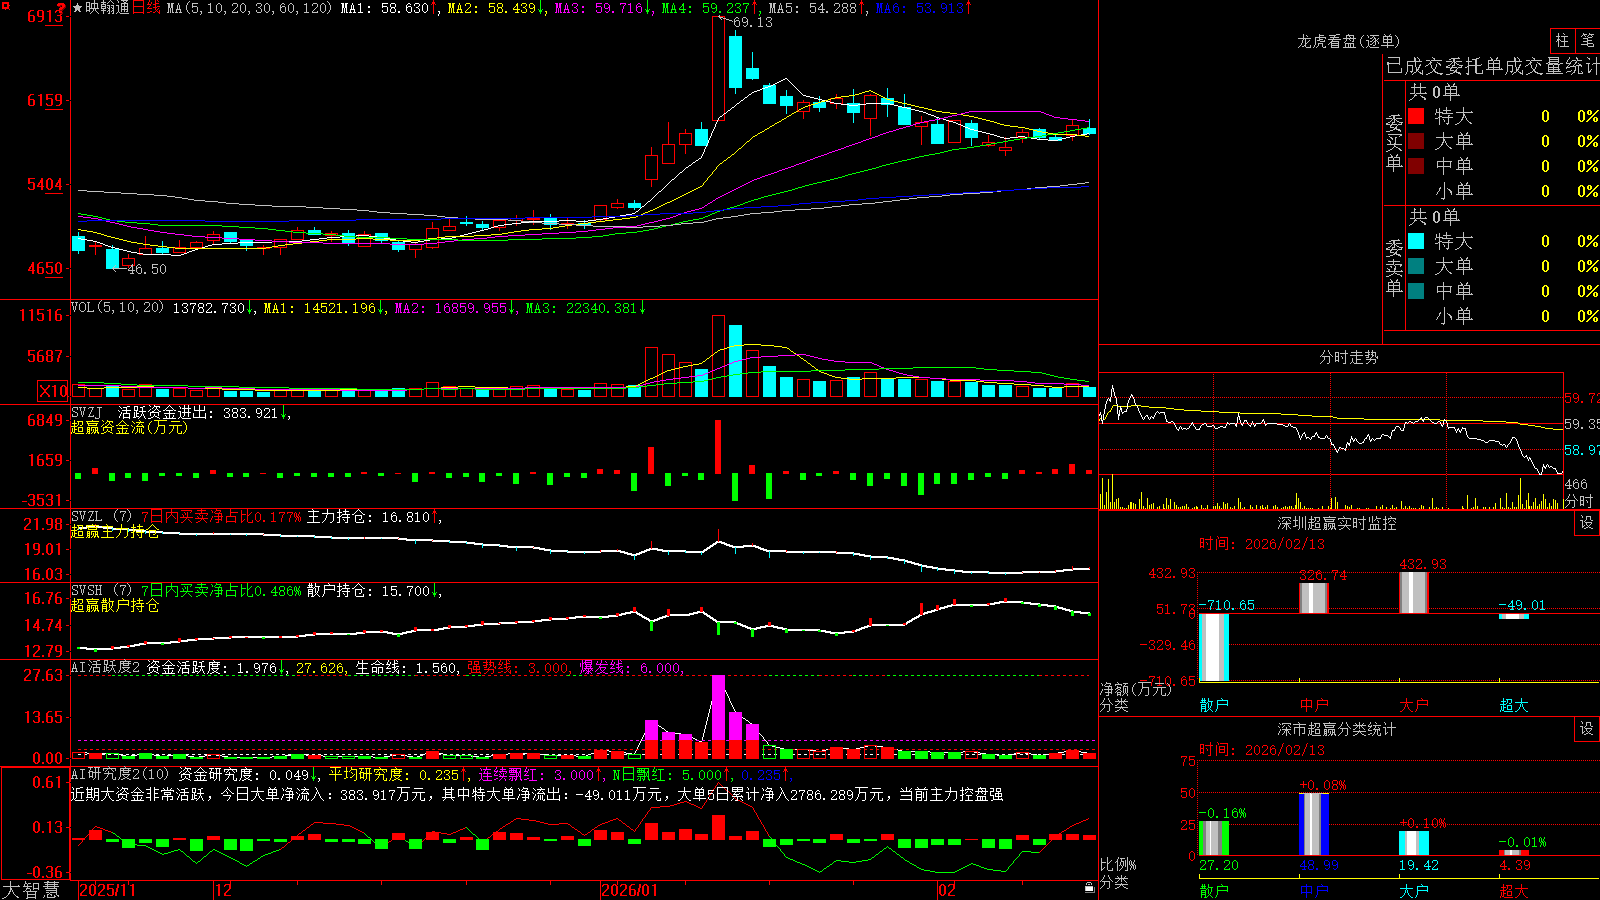Click the 69.13 high price label
The width and height of the screenshot is (1600, 900).
pyautogui.click(x=752, y=22)
